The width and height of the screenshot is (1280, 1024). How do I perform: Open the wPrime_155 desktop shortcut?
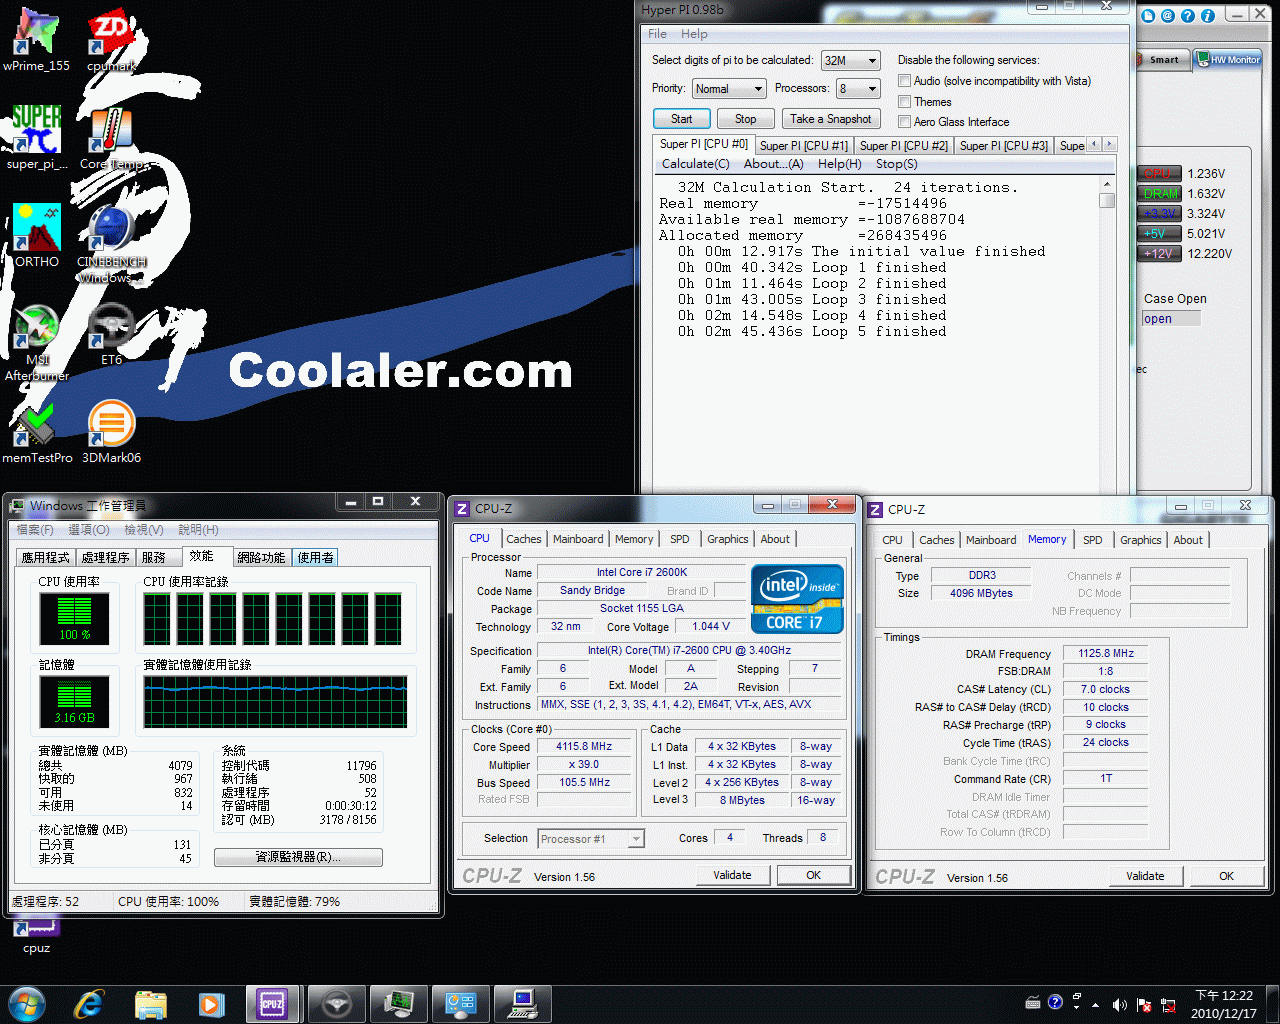(36, 40)
